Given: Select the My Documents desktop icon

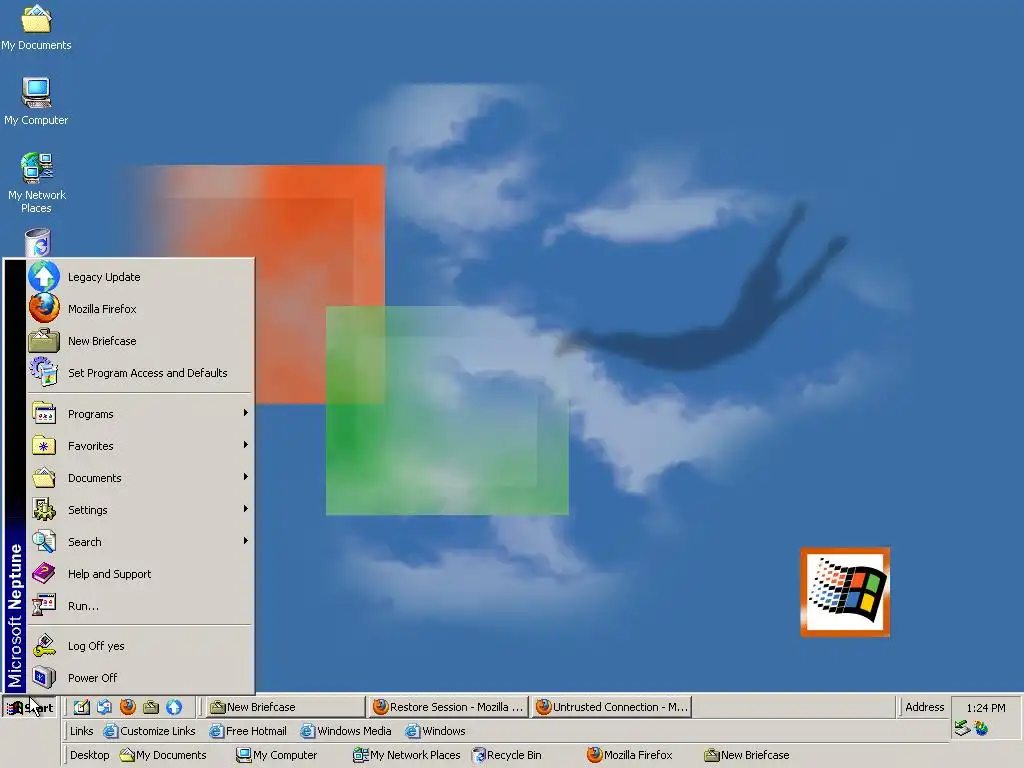Looking at the screenshot, I should pos(36,27).
